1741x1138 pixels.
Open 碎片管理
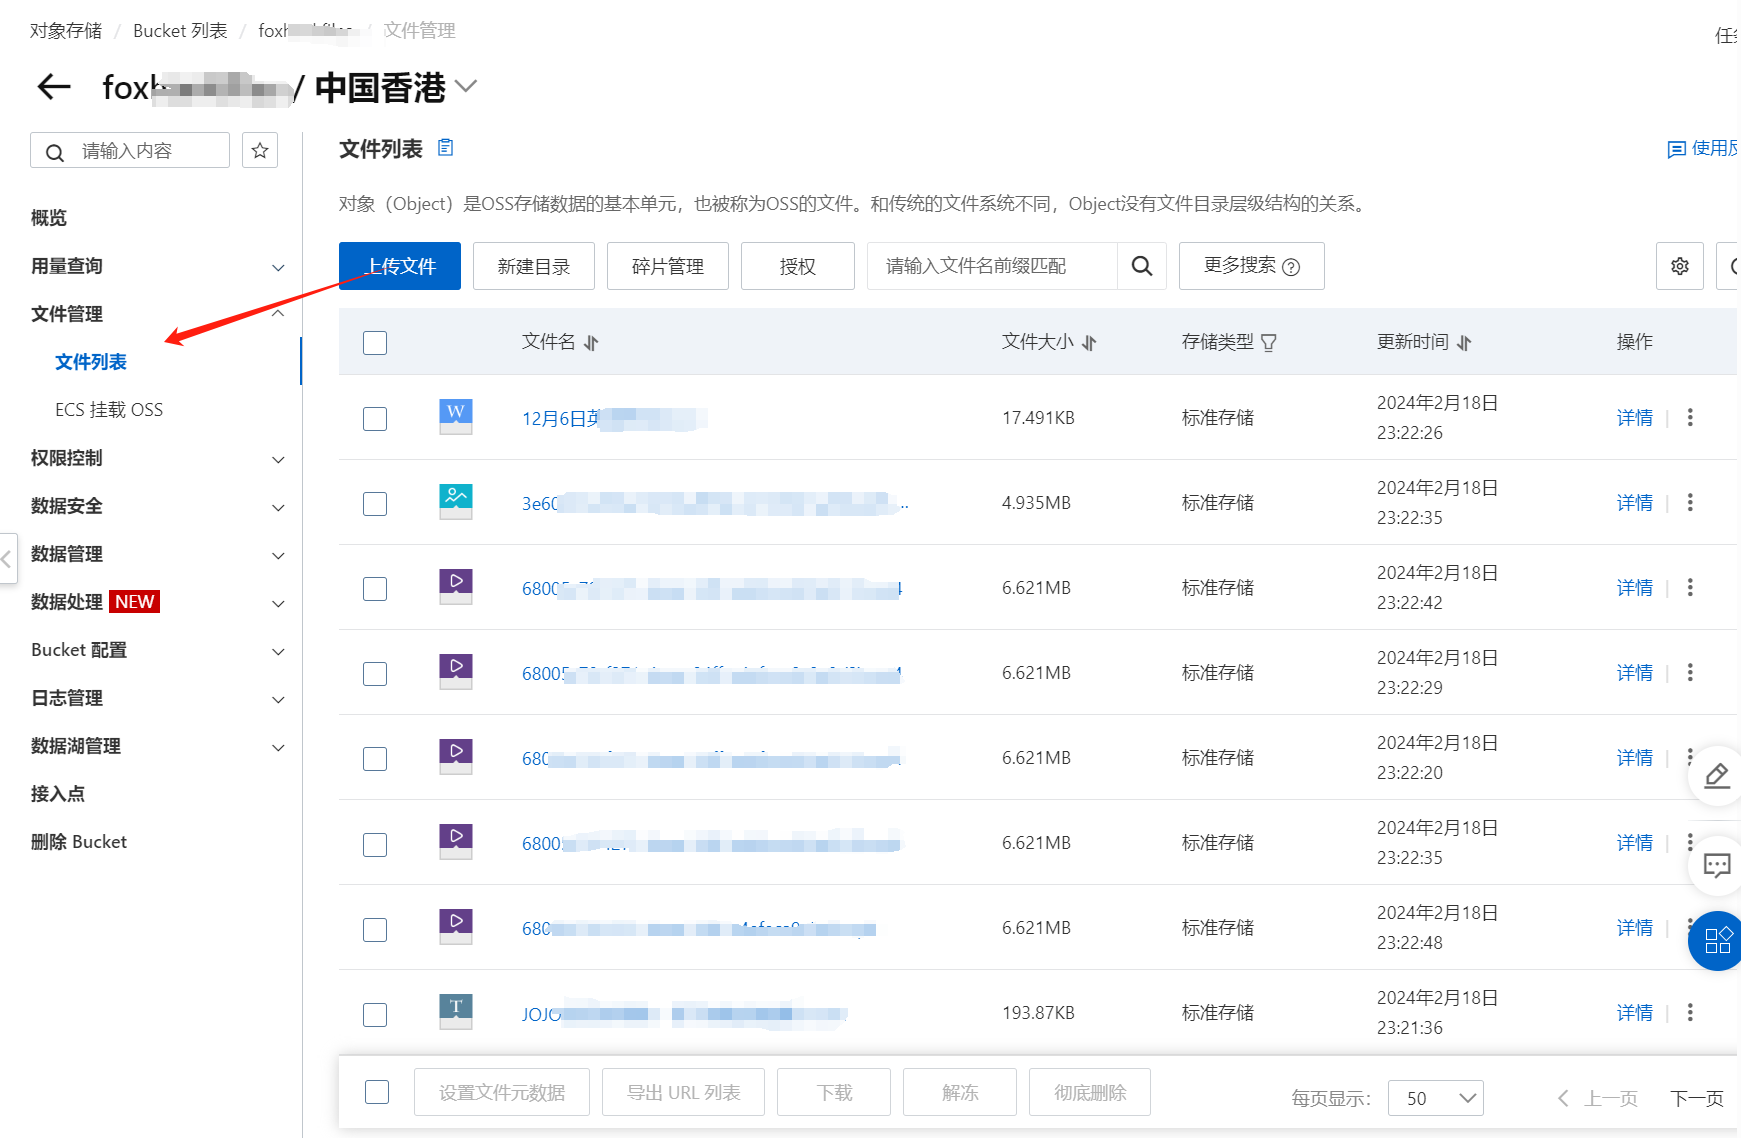pyautogui.click(x=668, y=266)
